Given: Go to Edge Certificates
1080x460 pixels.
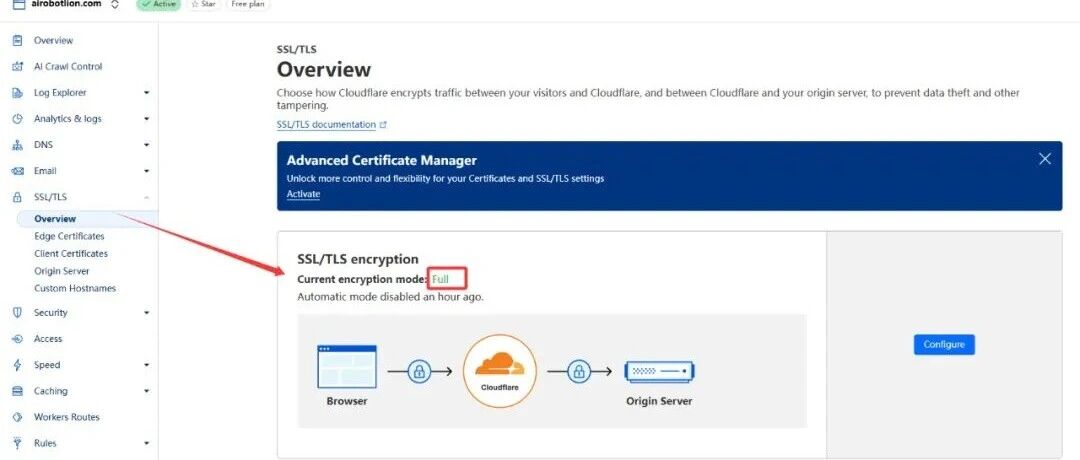Looking at the screenshot, I should pos(69,236).
